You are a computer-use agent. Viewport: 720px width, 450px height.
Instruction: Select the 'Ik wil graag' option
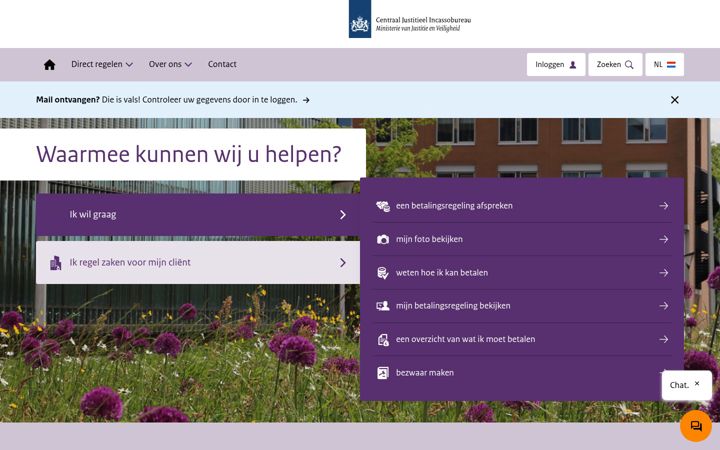point(198,214)
